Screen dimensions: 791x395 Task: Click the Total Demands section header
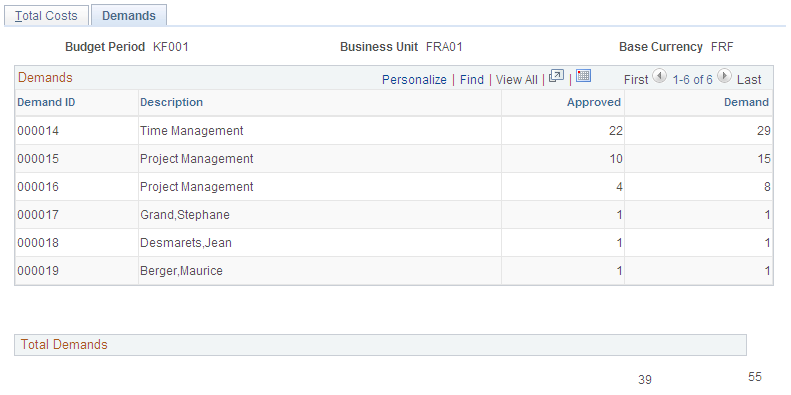(x=380, y=345)
